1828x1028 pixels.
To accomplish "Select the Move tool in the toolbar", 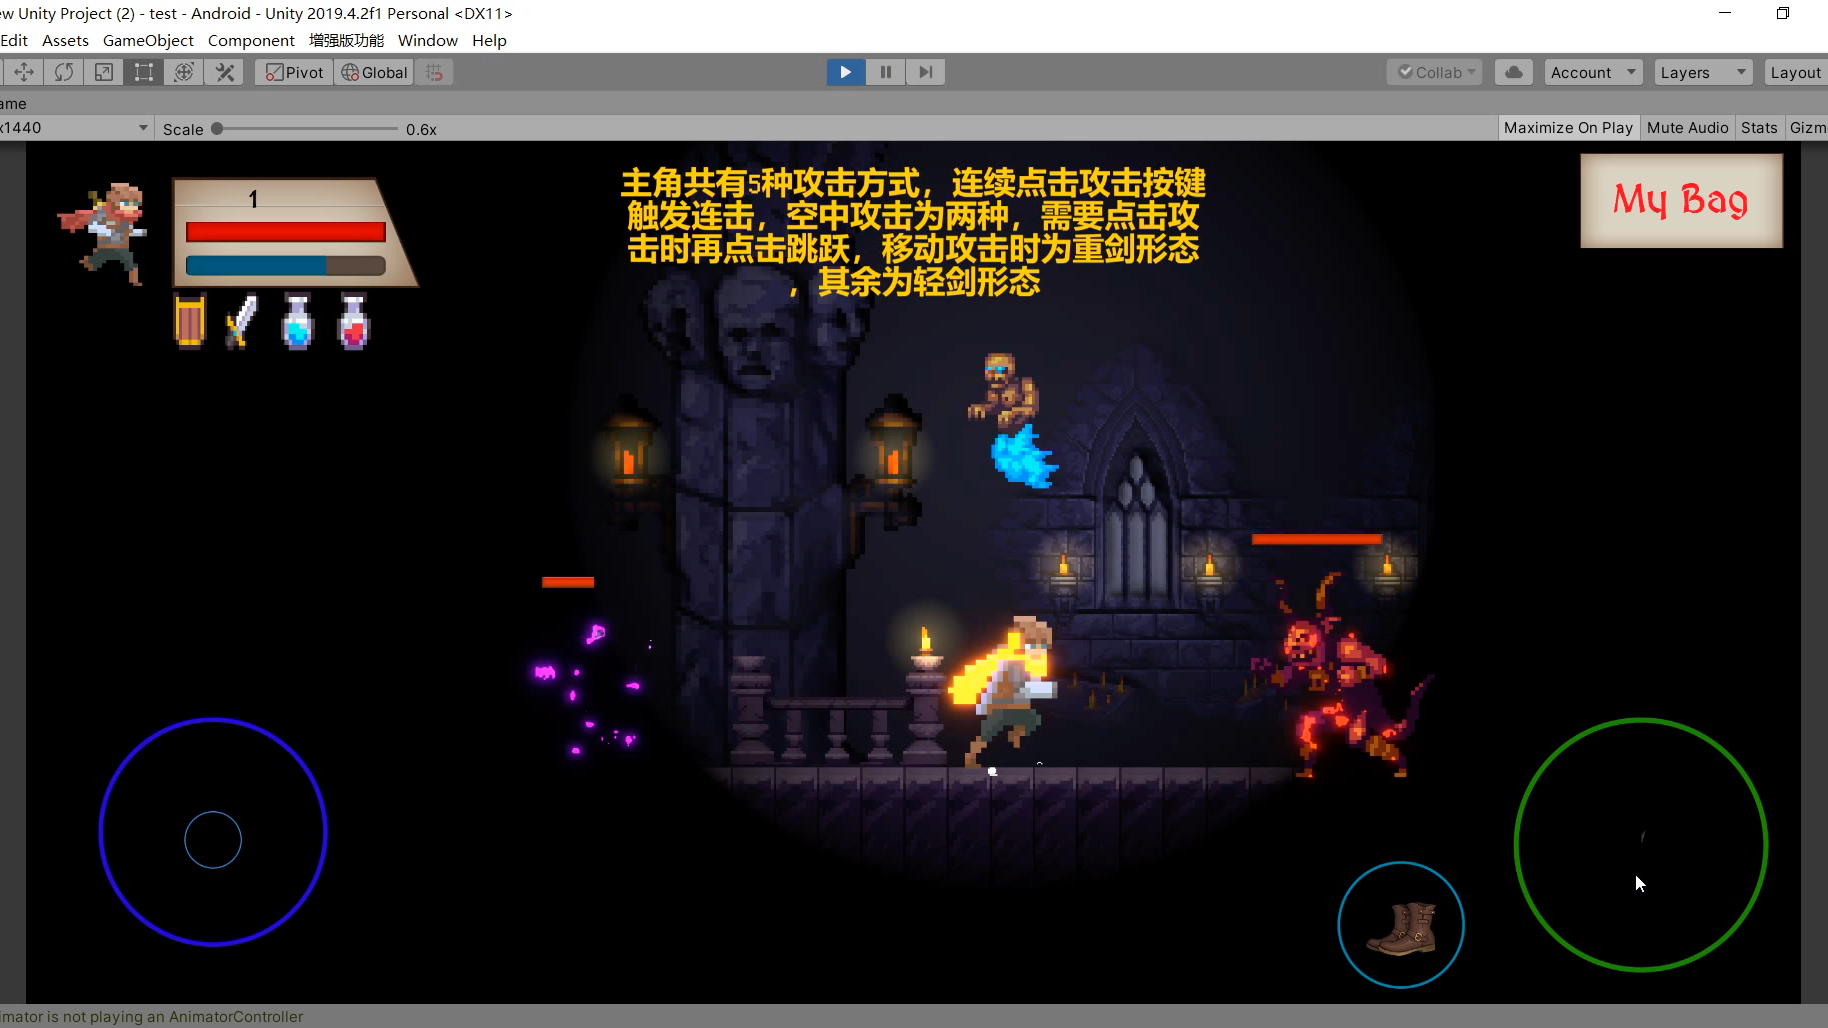I will (23, 71).
